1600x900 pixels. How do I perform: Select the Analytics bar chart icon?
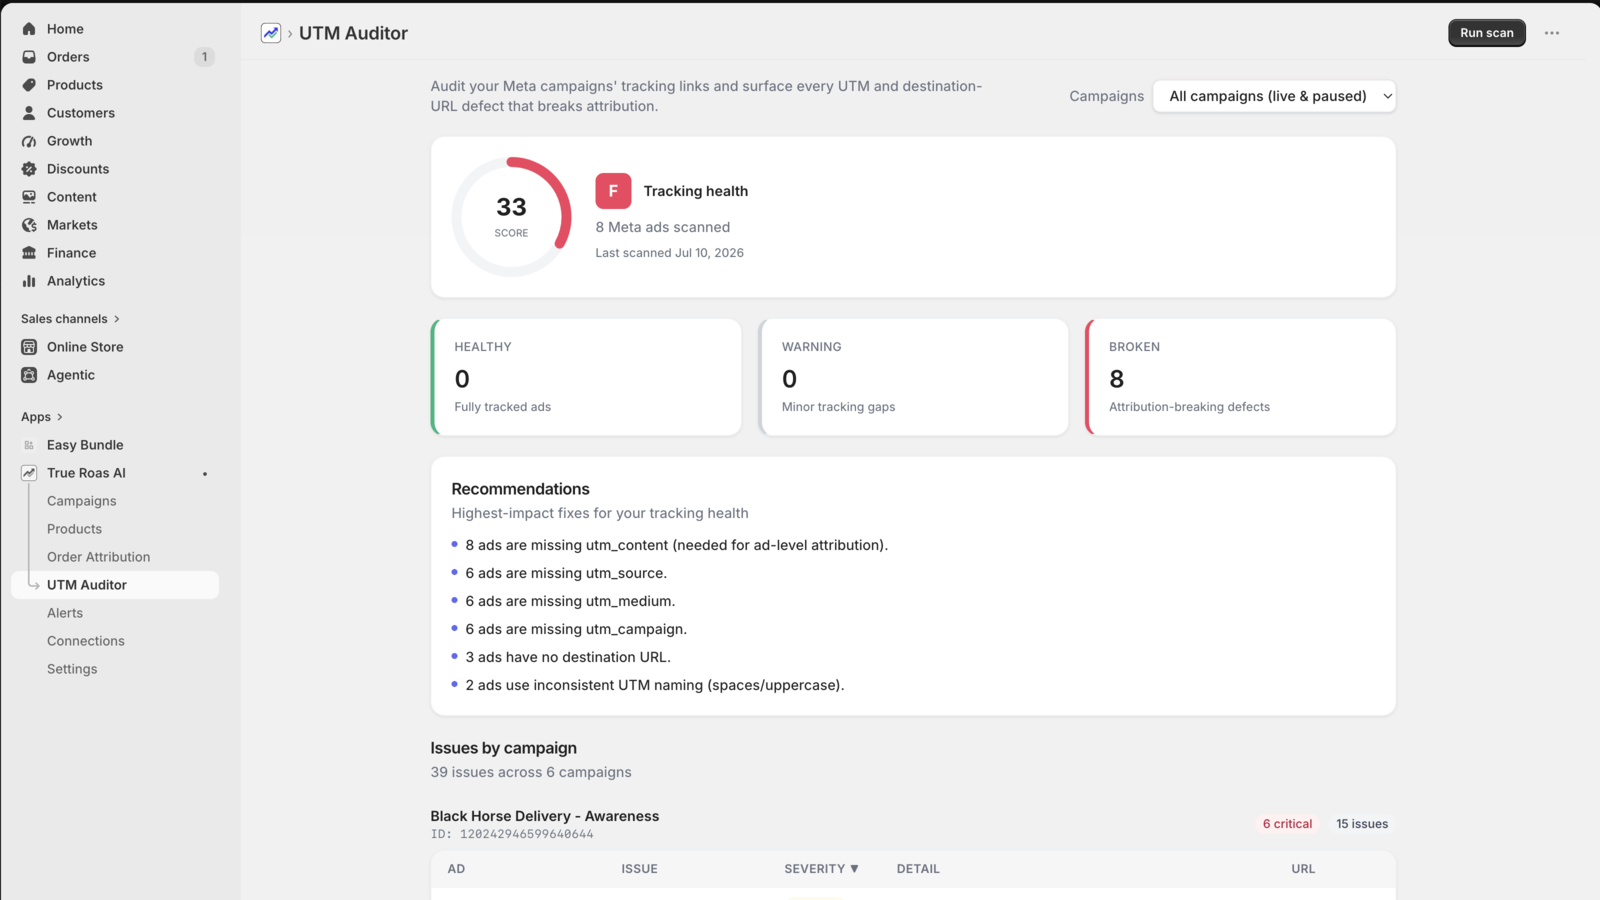[x=29, y=281]
